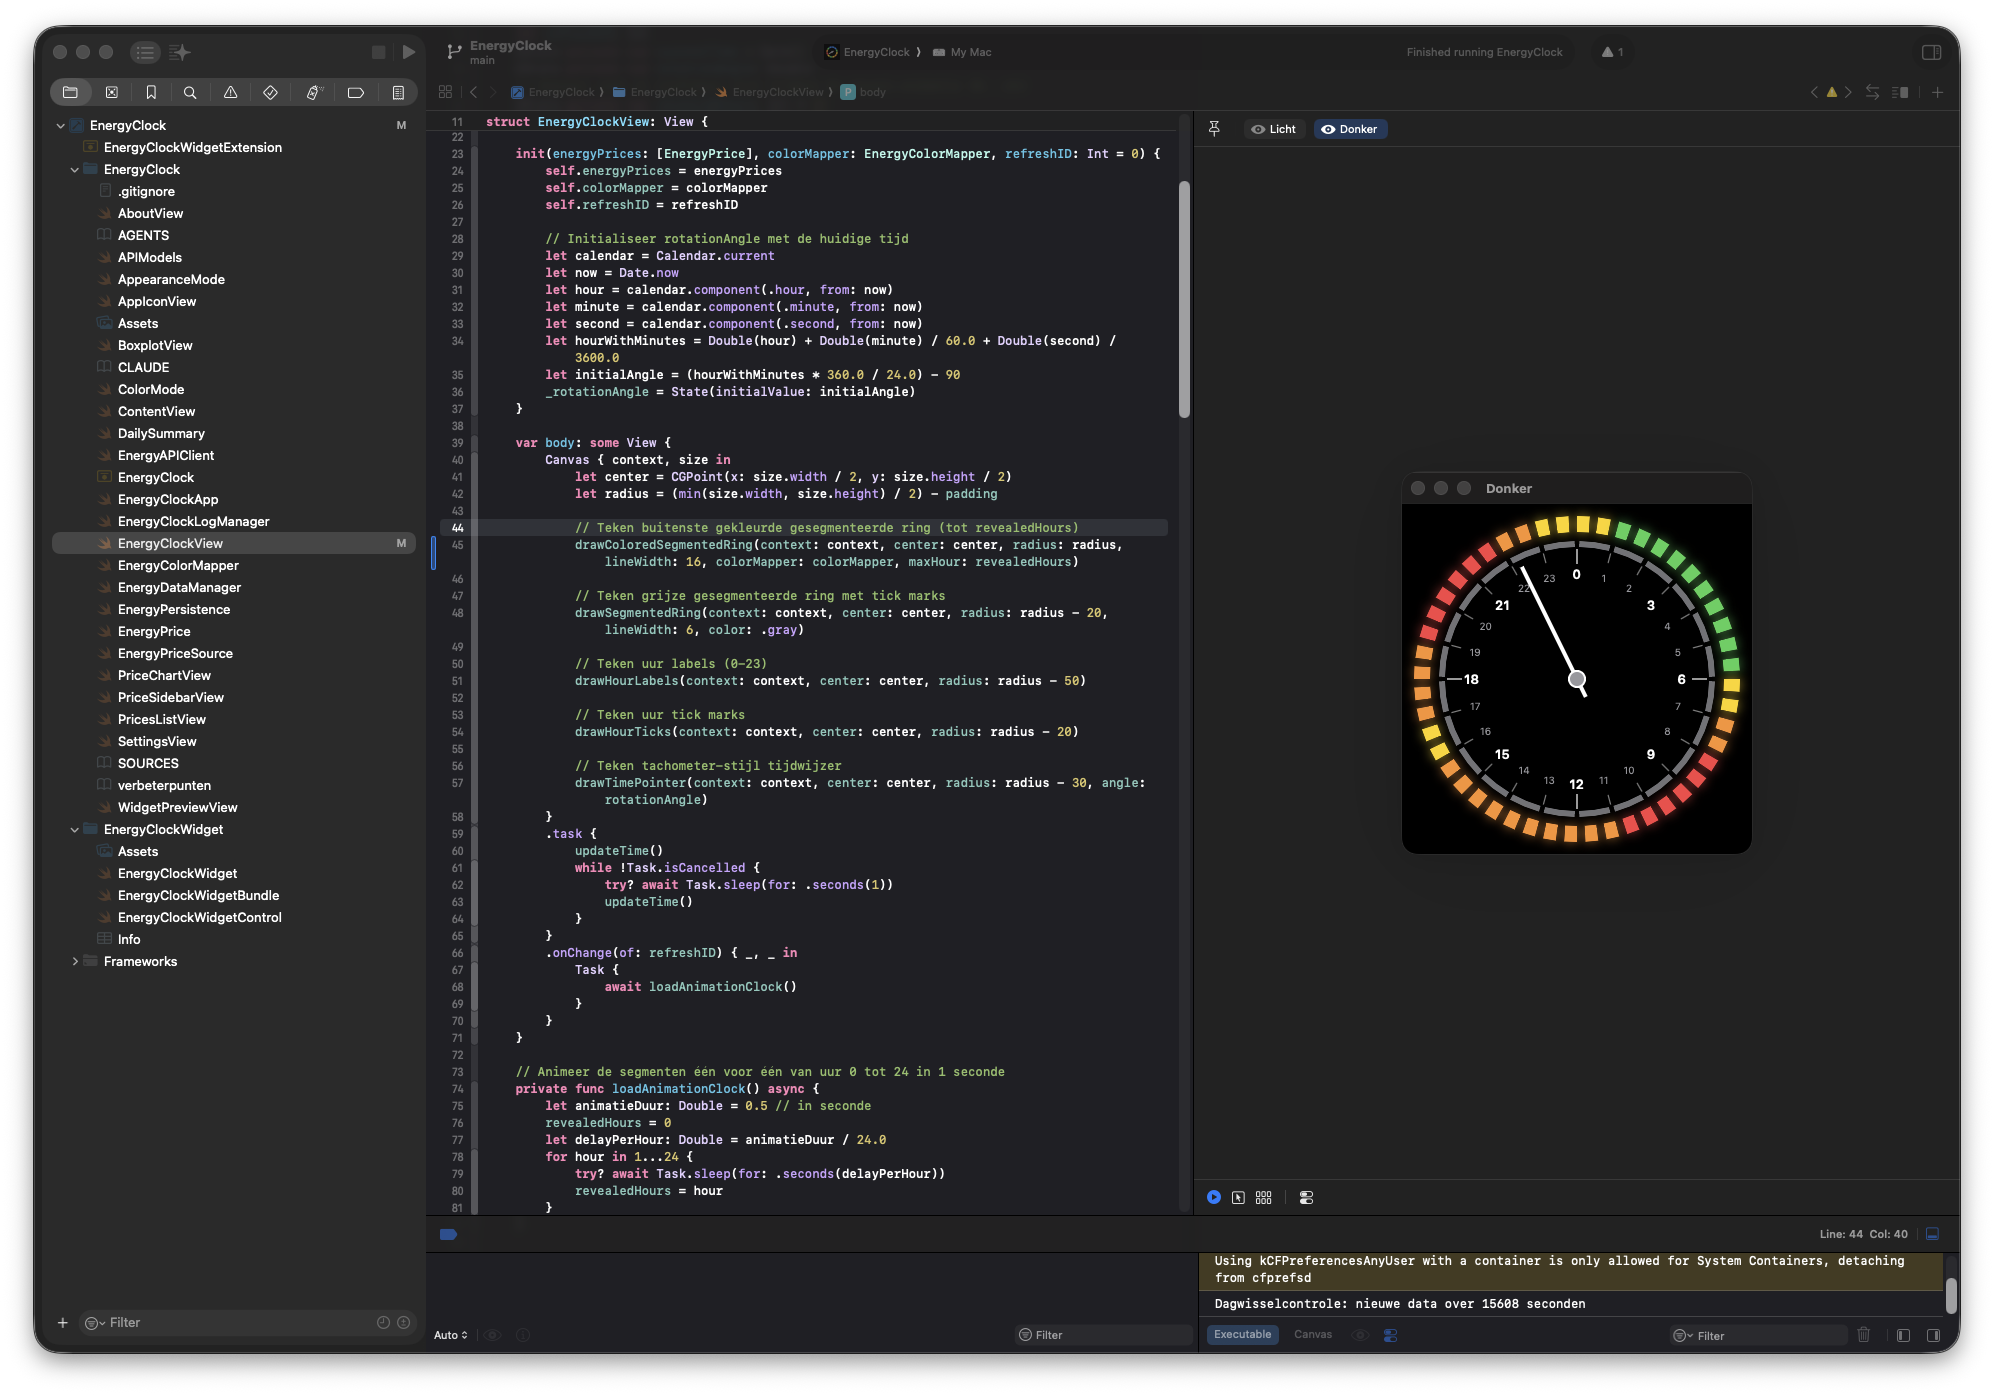Select the preview selectable mode arrow icon
This screenshot has width=1994, height=1395.
pos(1238,1197)
